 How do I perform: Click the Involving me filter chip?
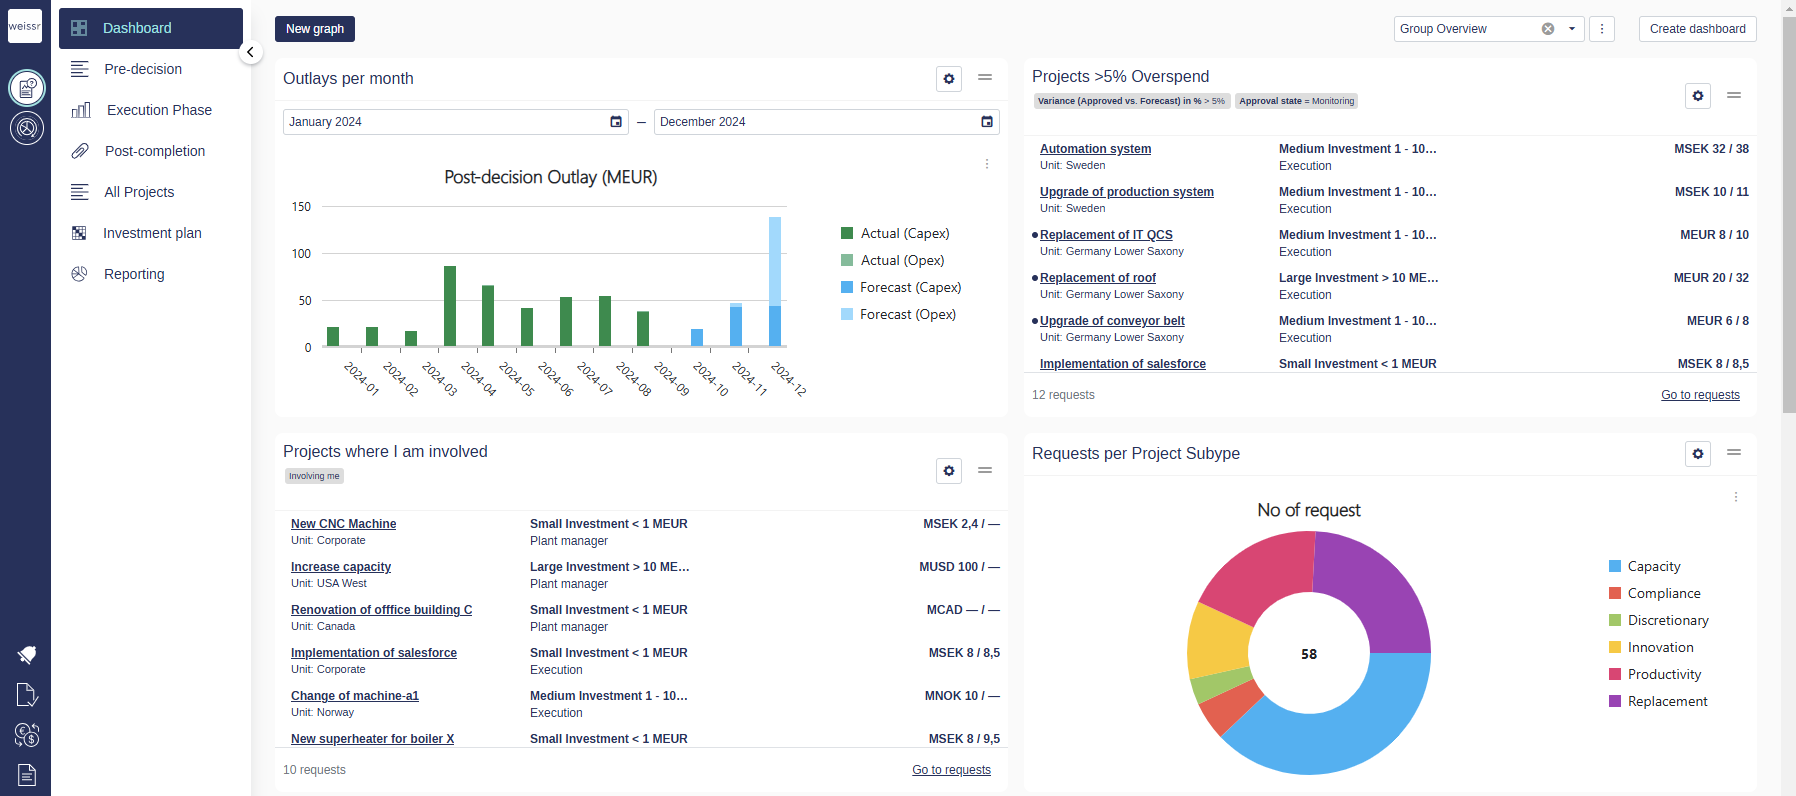(314, 476)
